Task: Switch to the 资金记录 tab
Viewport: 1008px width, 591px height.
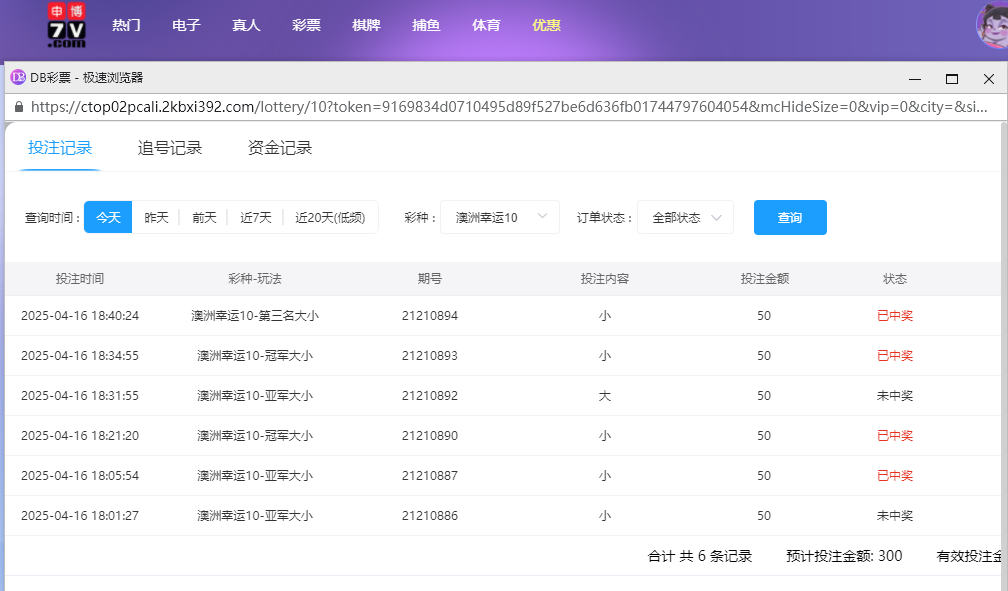Action: (x=280, y=148)
